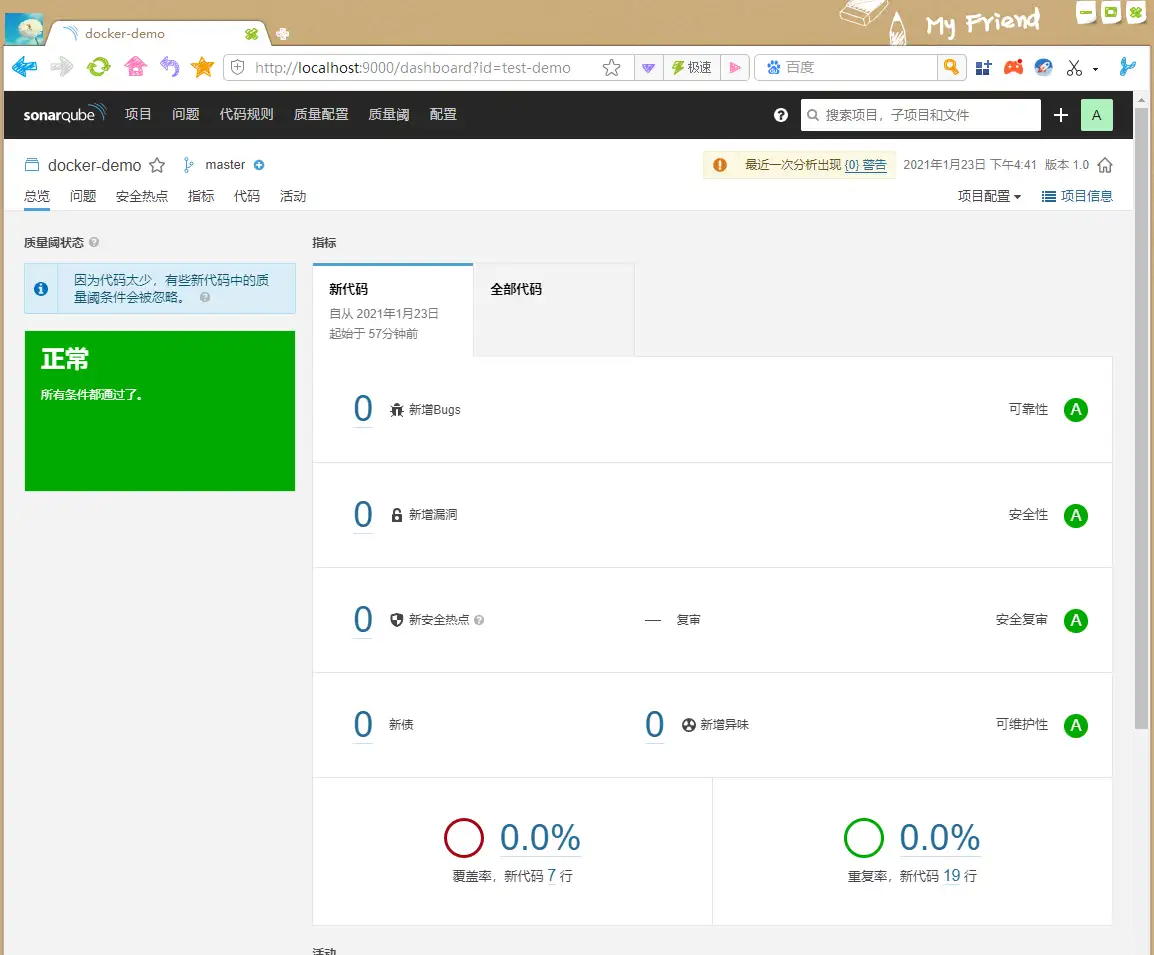Click the browser home icon
The image size is (1154, 955).
(x=135, y=67)
